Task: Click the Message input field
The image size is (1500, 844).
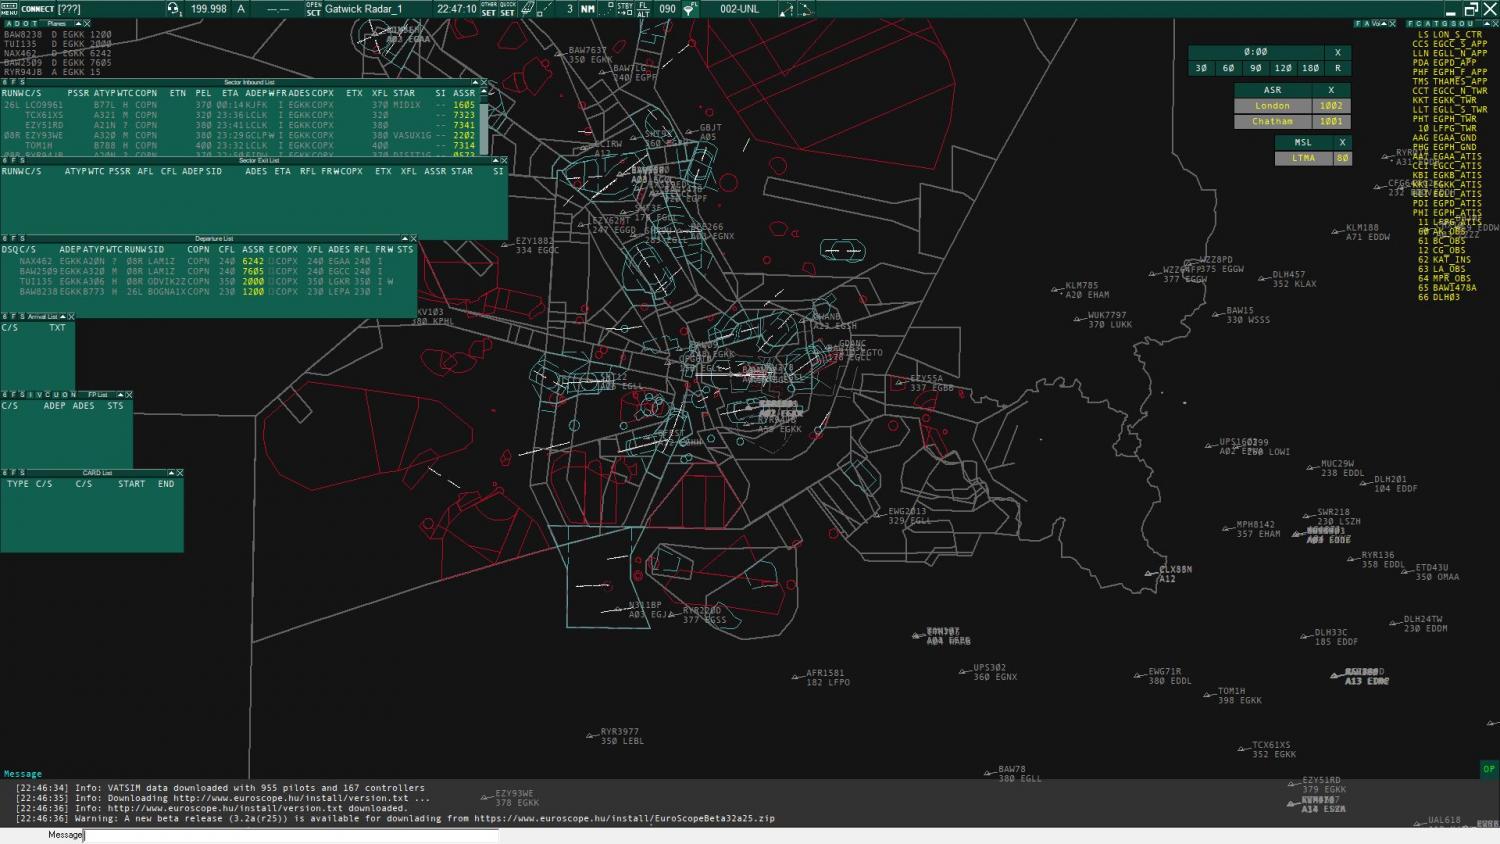Action: [290, 835]
